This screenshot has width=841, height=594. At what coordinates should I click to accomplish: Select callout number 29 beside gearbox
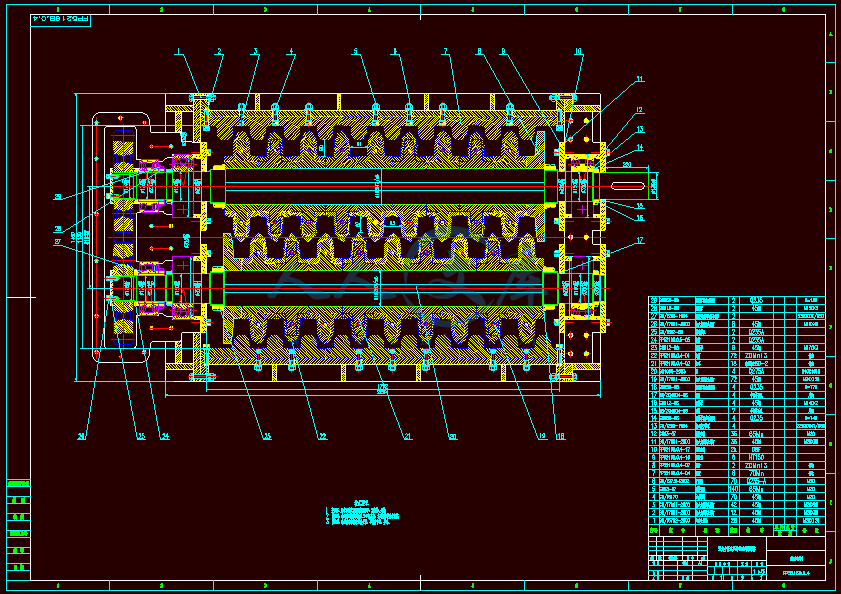click(x=58, y=197)
